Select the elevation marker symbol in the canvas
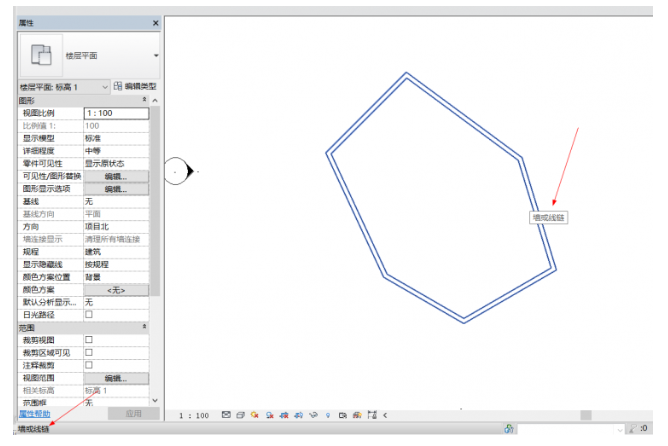This screenshot has width=668, height=446. coord(179,171)
